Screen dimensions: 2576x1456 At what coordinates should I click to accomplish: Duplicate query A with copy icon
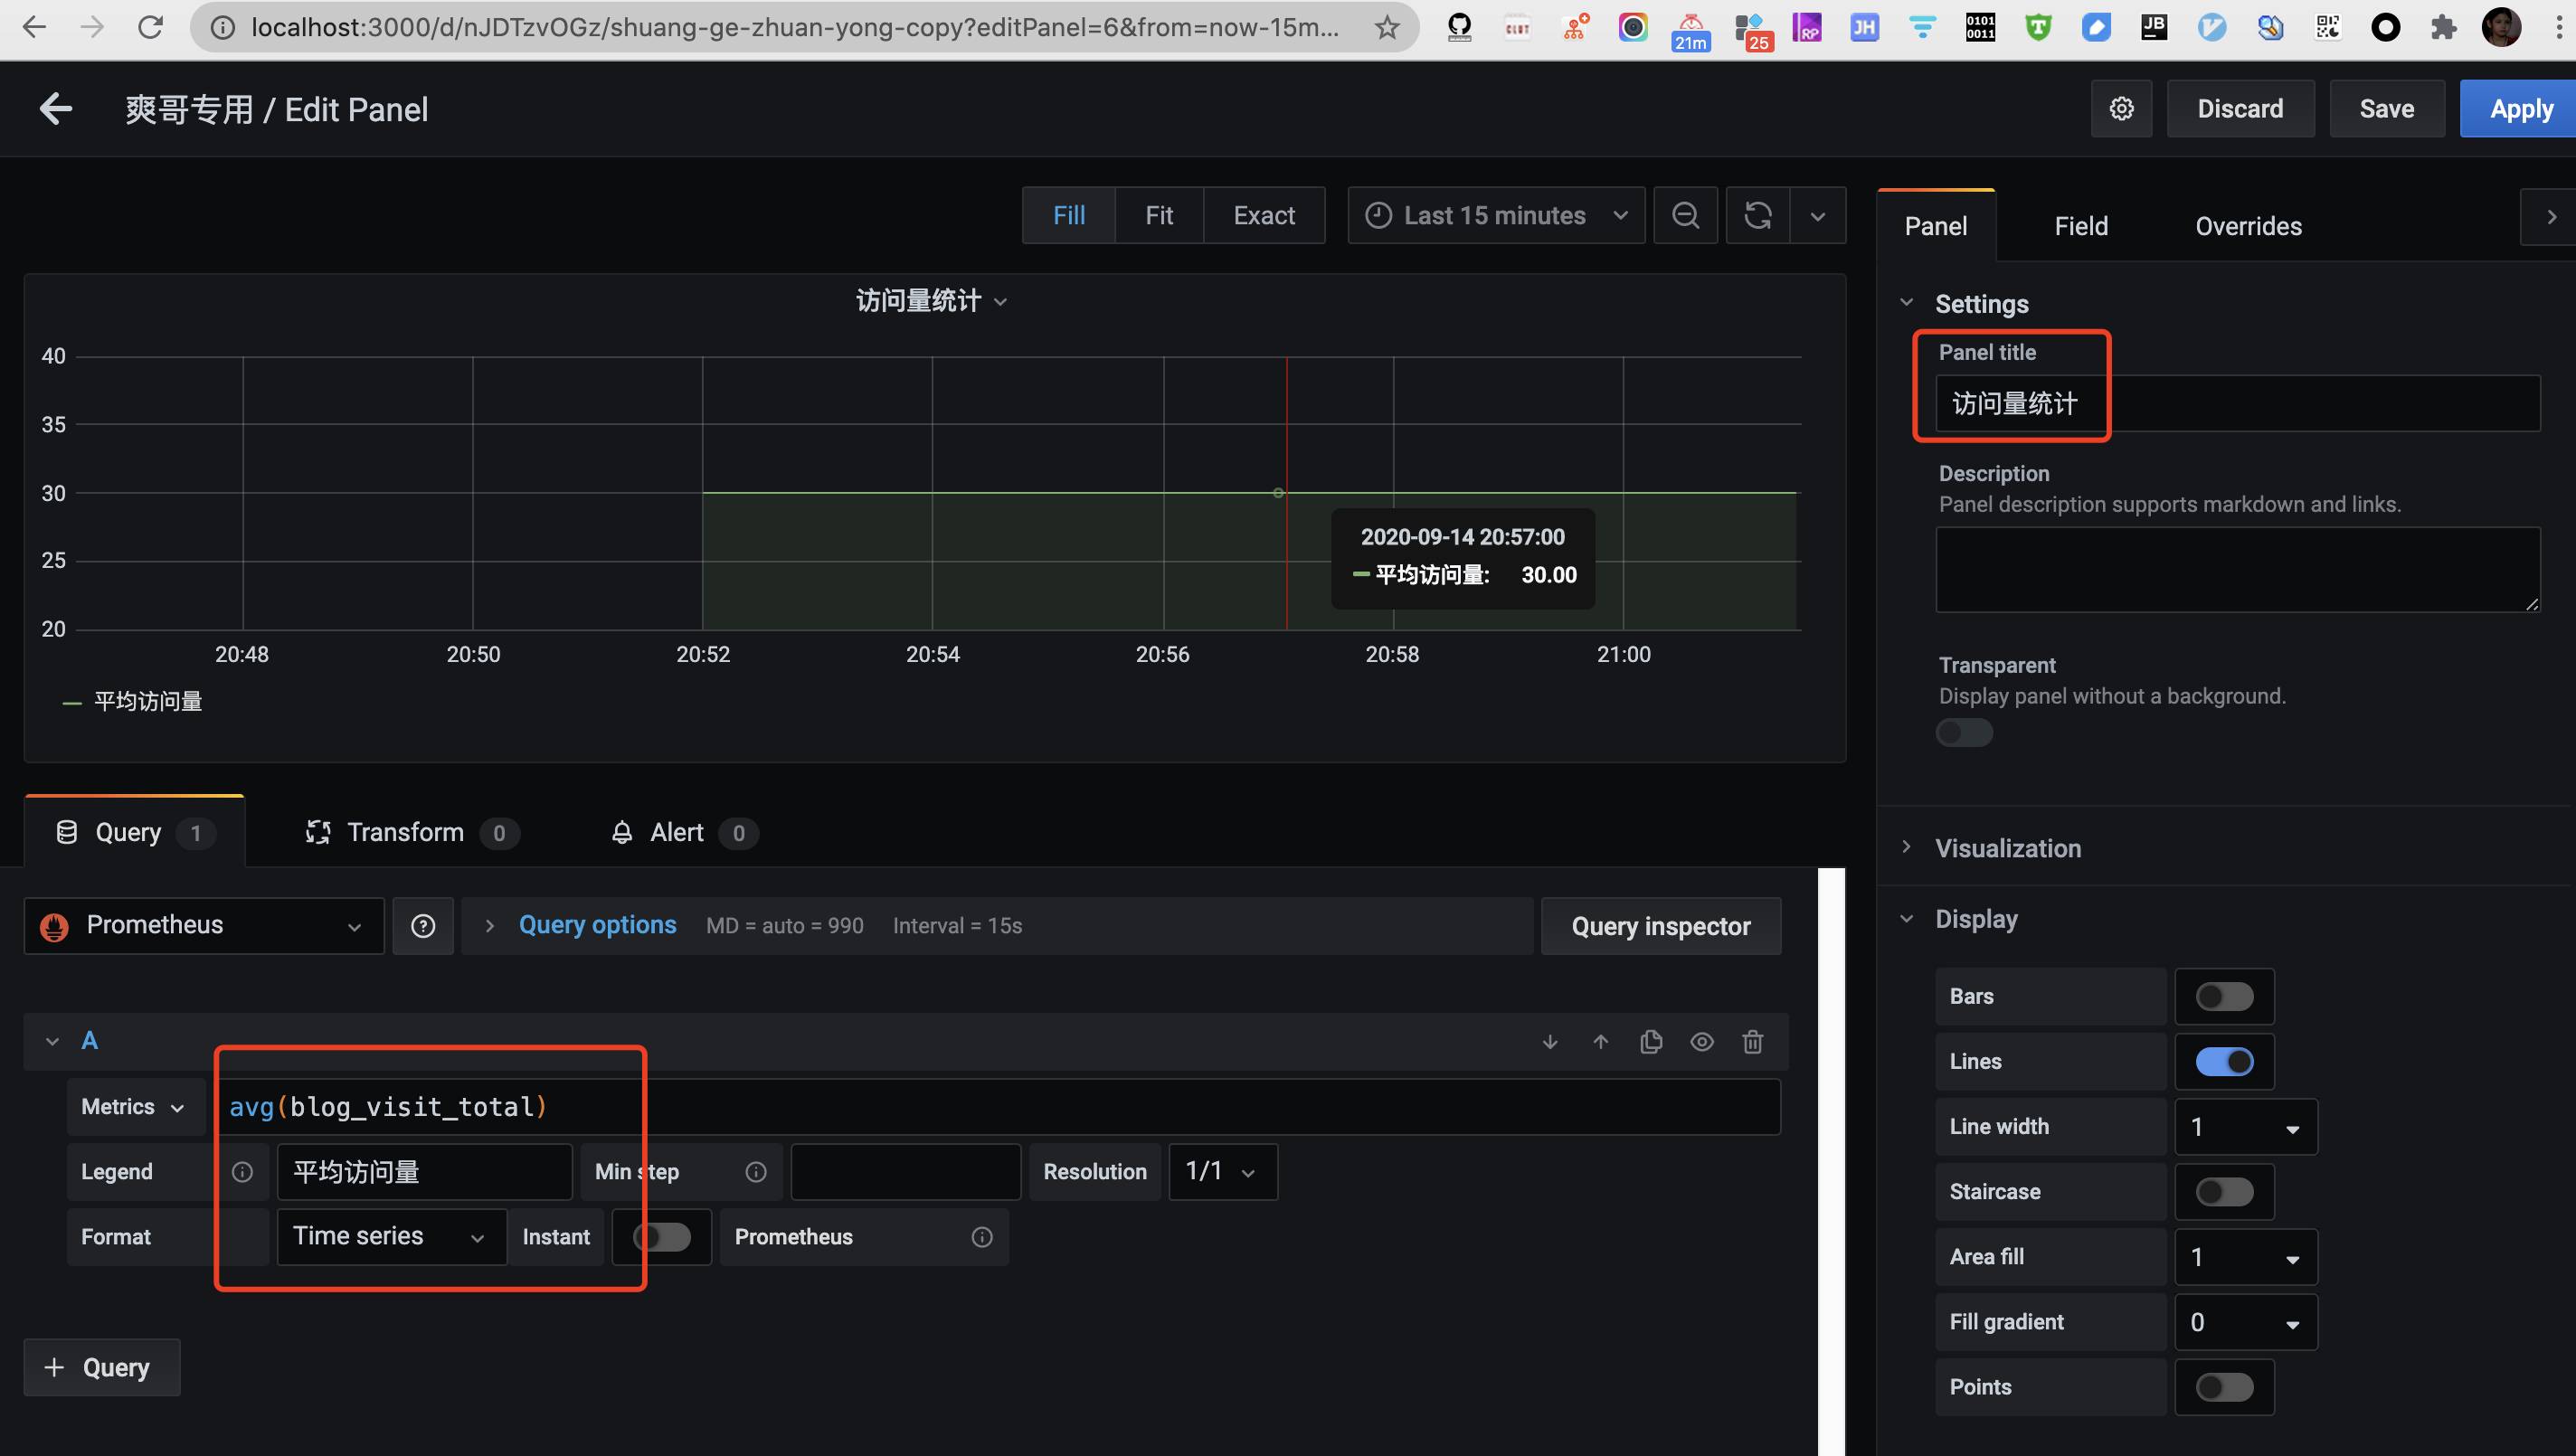coord(1651,1042)
